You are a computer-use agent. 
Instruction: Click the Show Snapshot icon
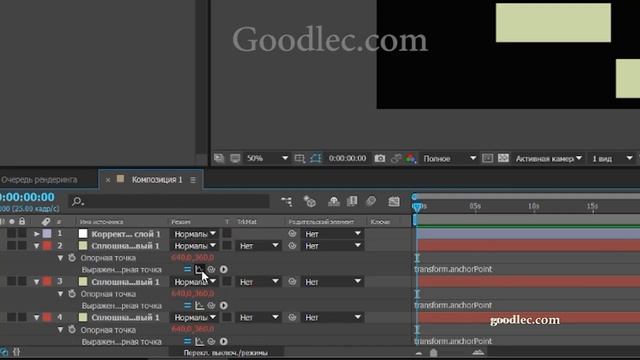pyautogui.click(x=396, y=158)
